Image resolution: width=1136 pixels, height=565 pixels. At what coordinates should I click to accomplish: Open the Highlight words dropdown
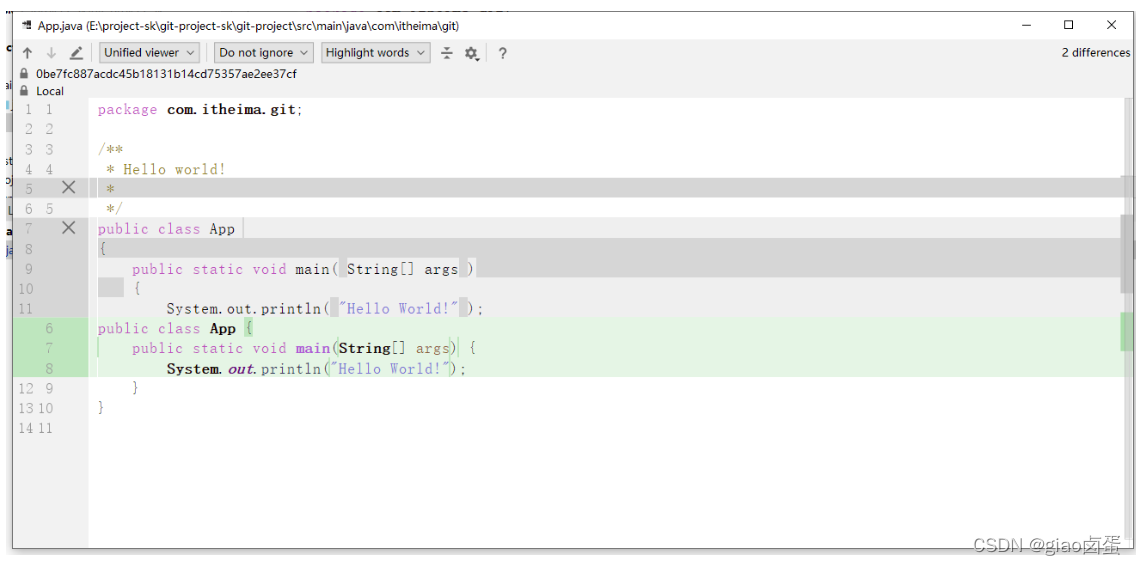[x=375, y=52]
